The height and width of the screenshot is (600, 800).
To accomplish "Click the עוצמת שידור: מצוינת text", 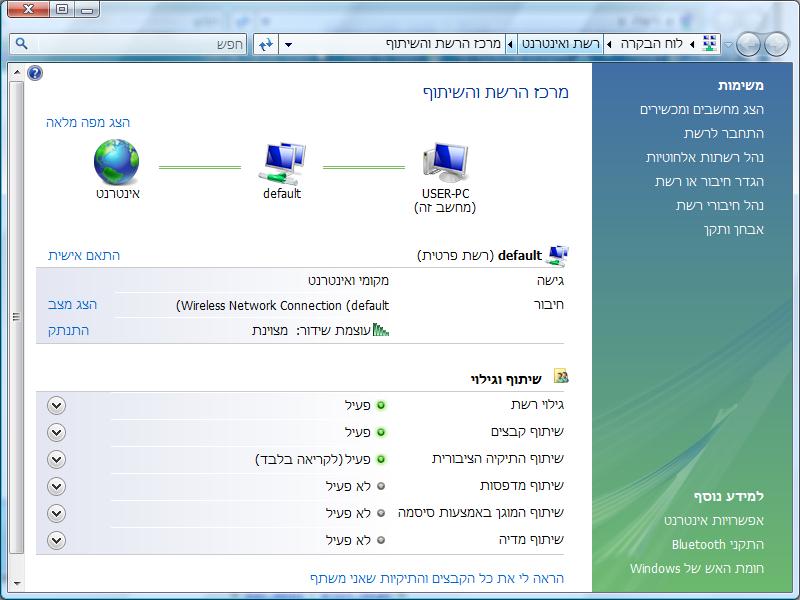I will (x=311, y=331).
